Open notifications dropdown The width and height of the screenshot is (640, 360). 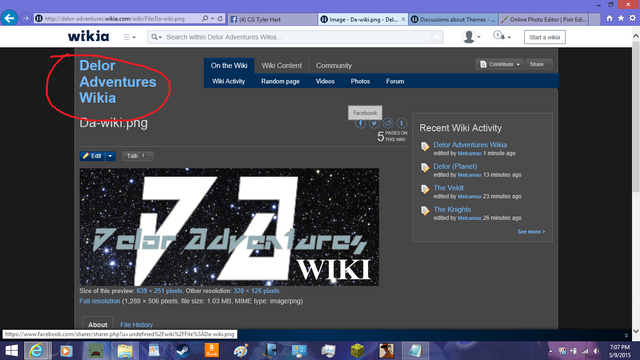point(502,36)
